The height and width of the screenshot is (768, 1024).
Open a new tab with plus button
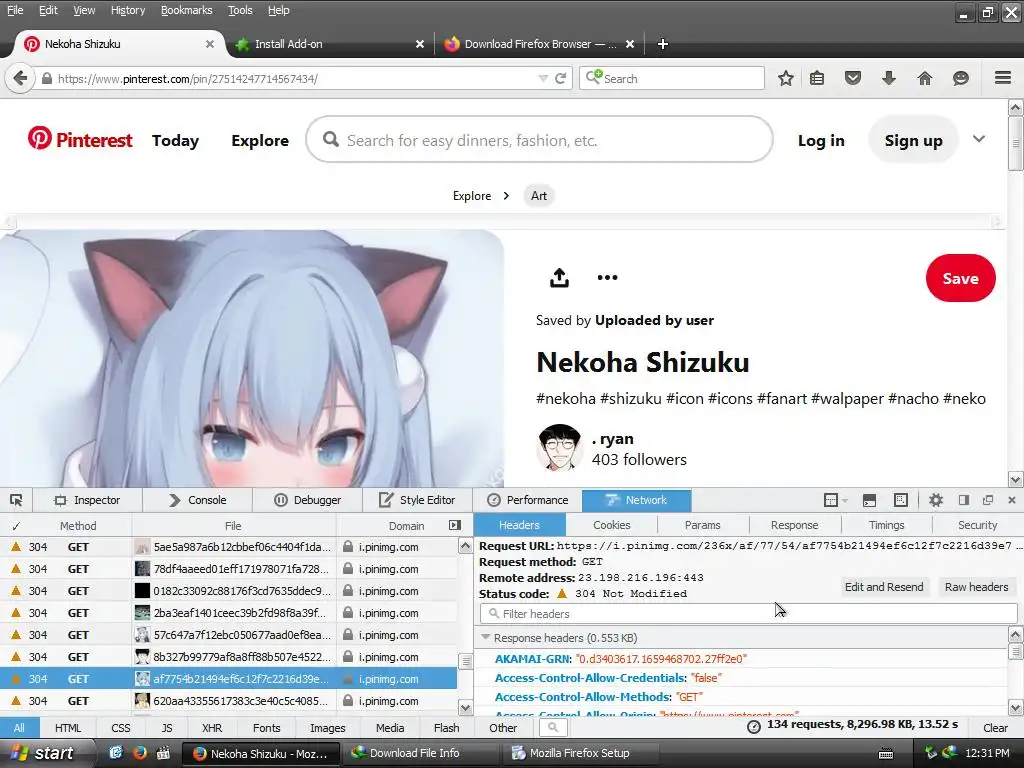click(662, 44)
